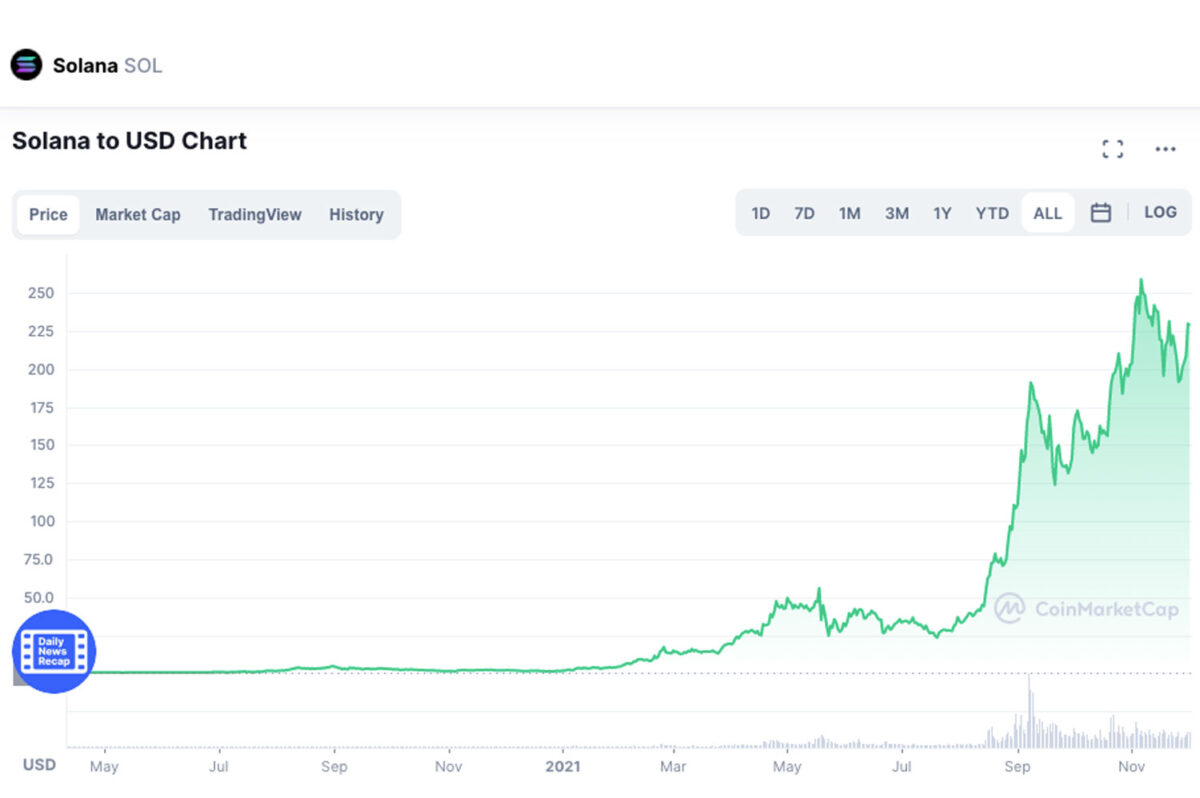1200x798 pixels.
Task: Click the 175 price axis label
Action: pos(41,407)
